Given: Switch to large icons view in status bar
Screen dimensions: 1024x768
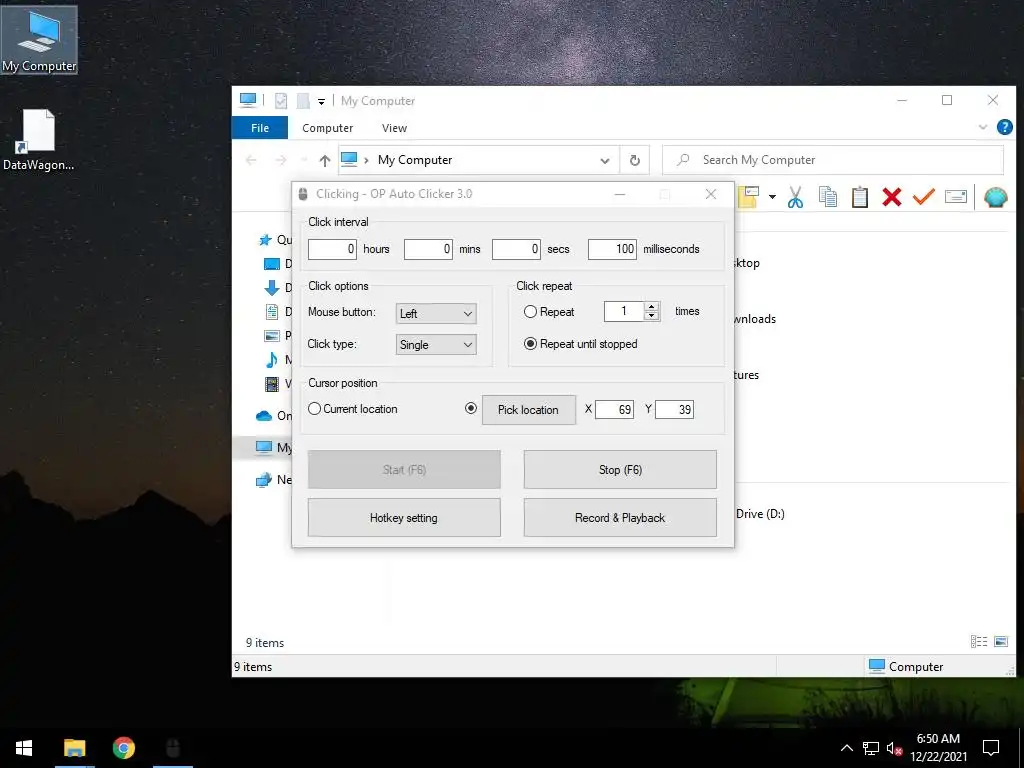Looking at the screenshot, I should (x=1000, y=641).
